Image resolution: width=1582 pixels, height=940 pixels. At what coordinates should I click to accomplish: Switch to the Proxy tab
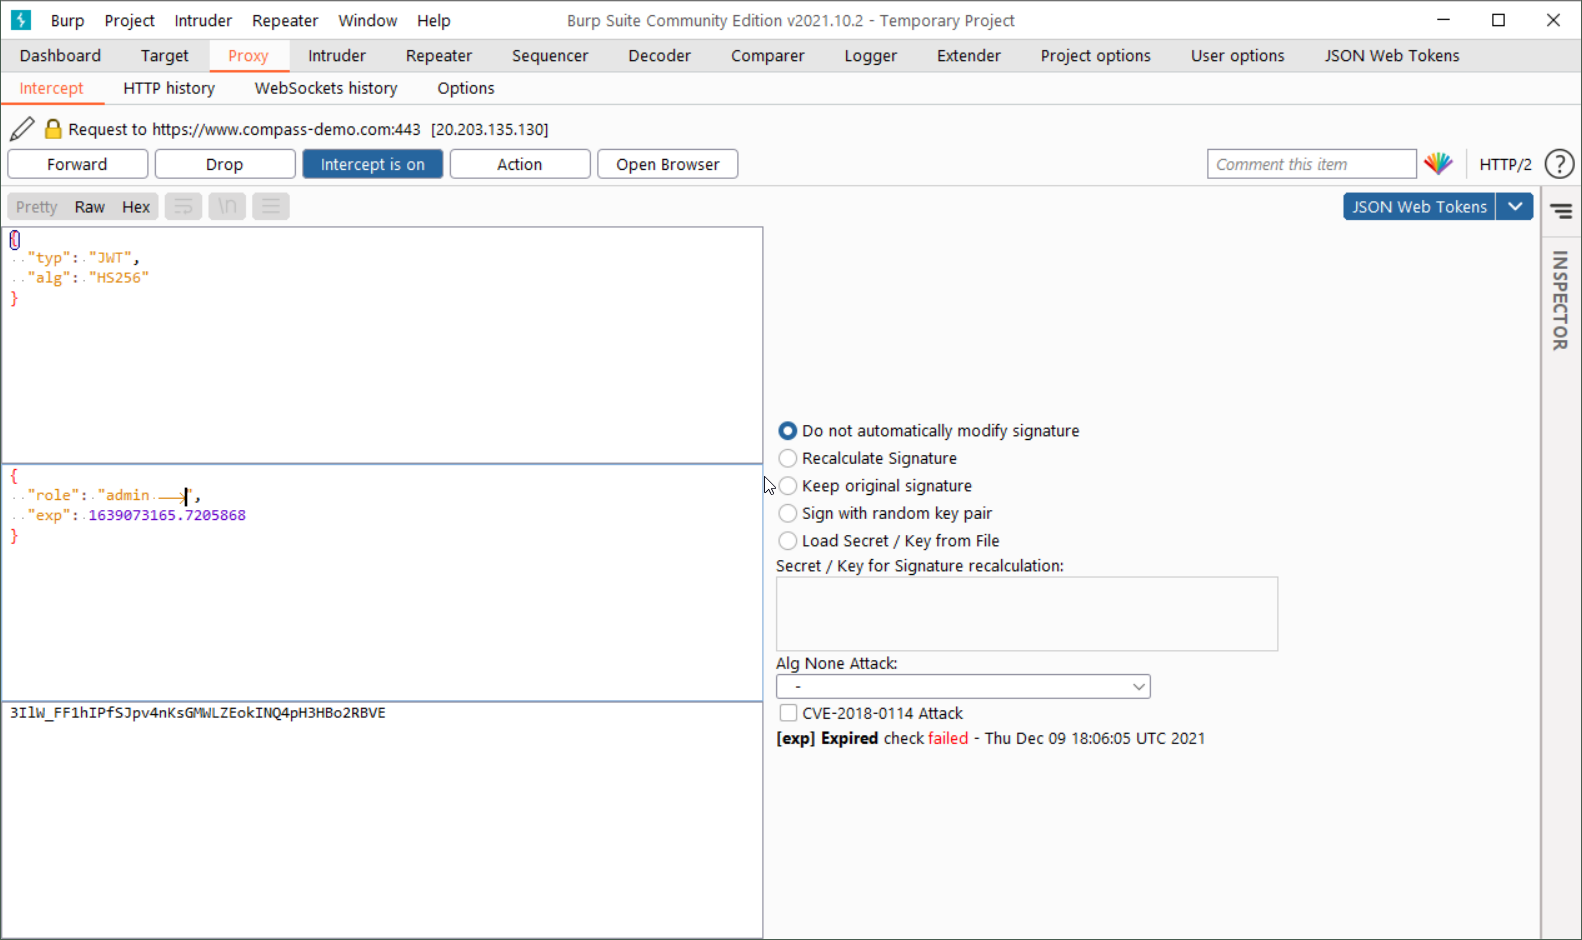(x=248, y=56)
